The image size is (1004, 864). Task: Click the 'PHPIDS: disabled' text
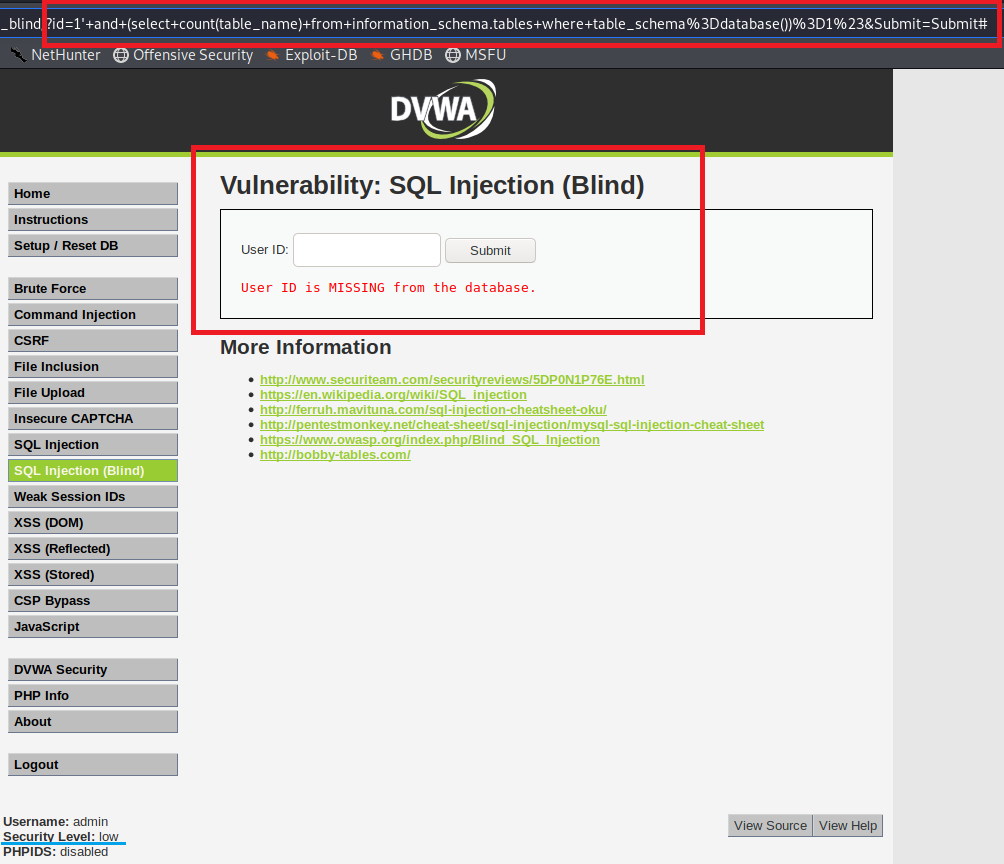56,852
